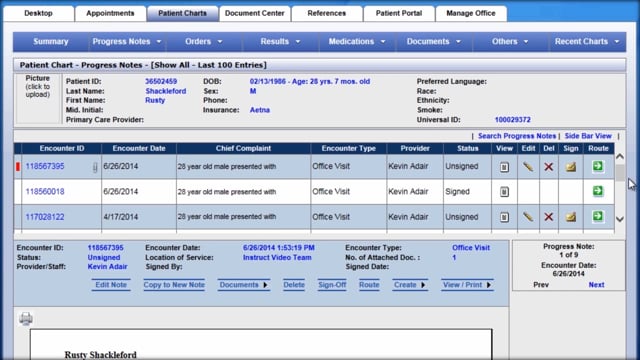
Task: Click Universal ID 100029372
Action: tap(513, 120)
